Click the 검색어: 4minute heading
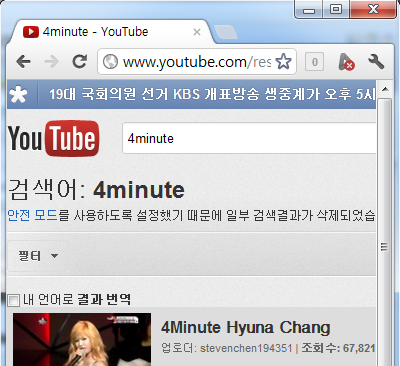The width and height of the screenshot is (400, 366). 96,190
